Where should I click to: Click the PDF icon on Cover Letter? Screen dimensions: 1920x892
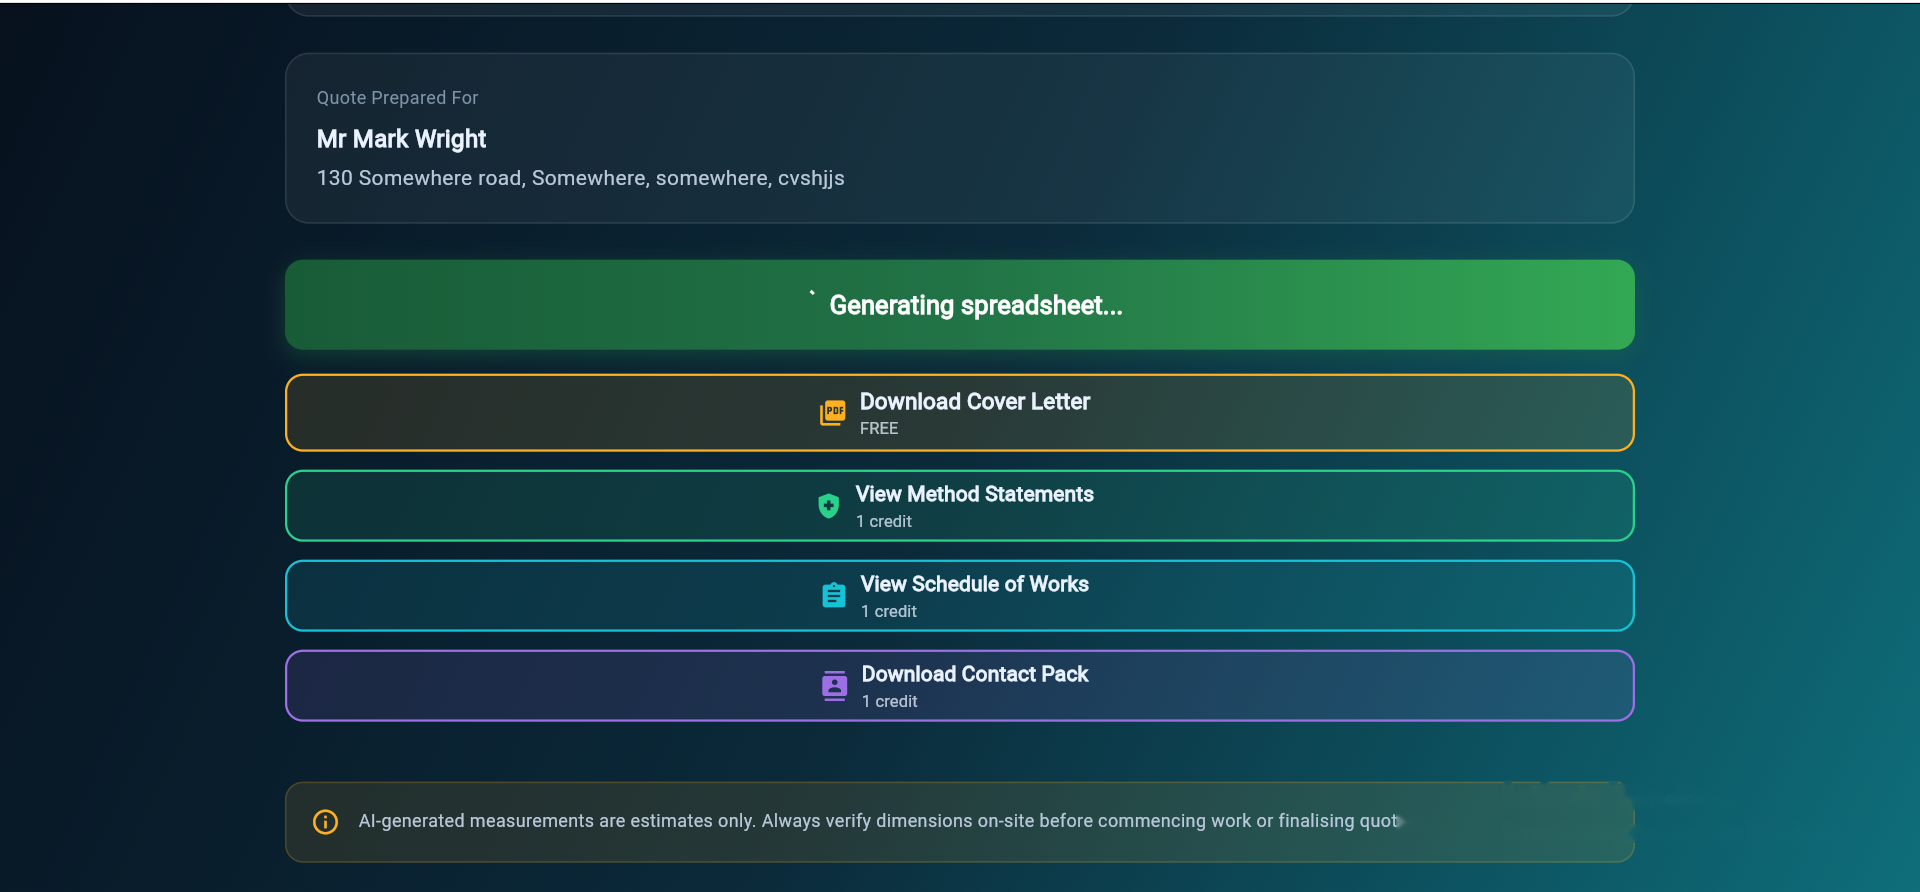[833, 413]
